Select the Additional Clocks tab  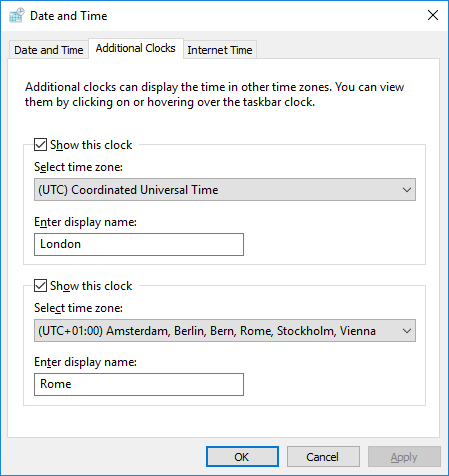[x=136, y=49]
